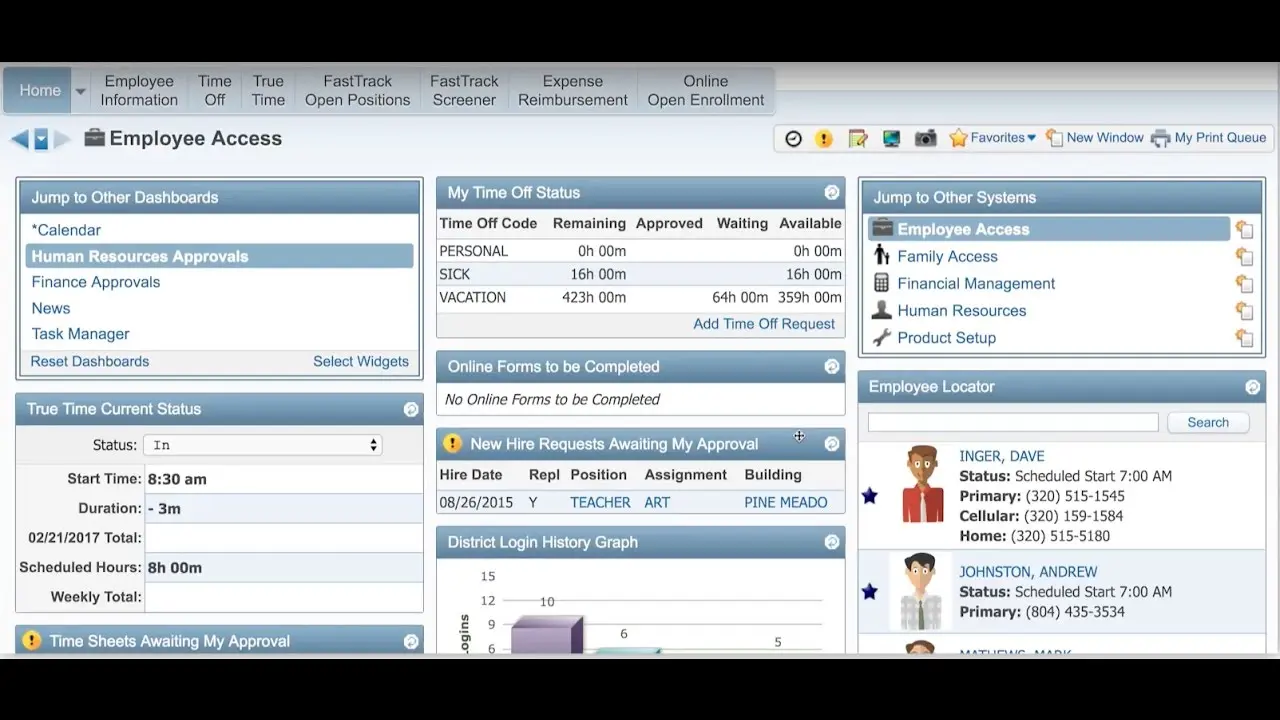Refresh the My Time Off Status widget
The image size is (1280, 720).
(x=832, y=193)
